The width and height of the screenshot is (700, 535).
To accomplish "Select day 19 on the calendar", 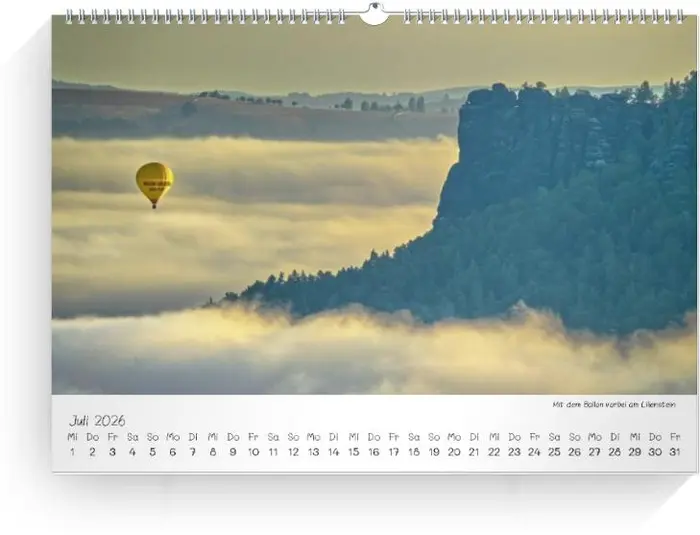I will tap(434, 452).
